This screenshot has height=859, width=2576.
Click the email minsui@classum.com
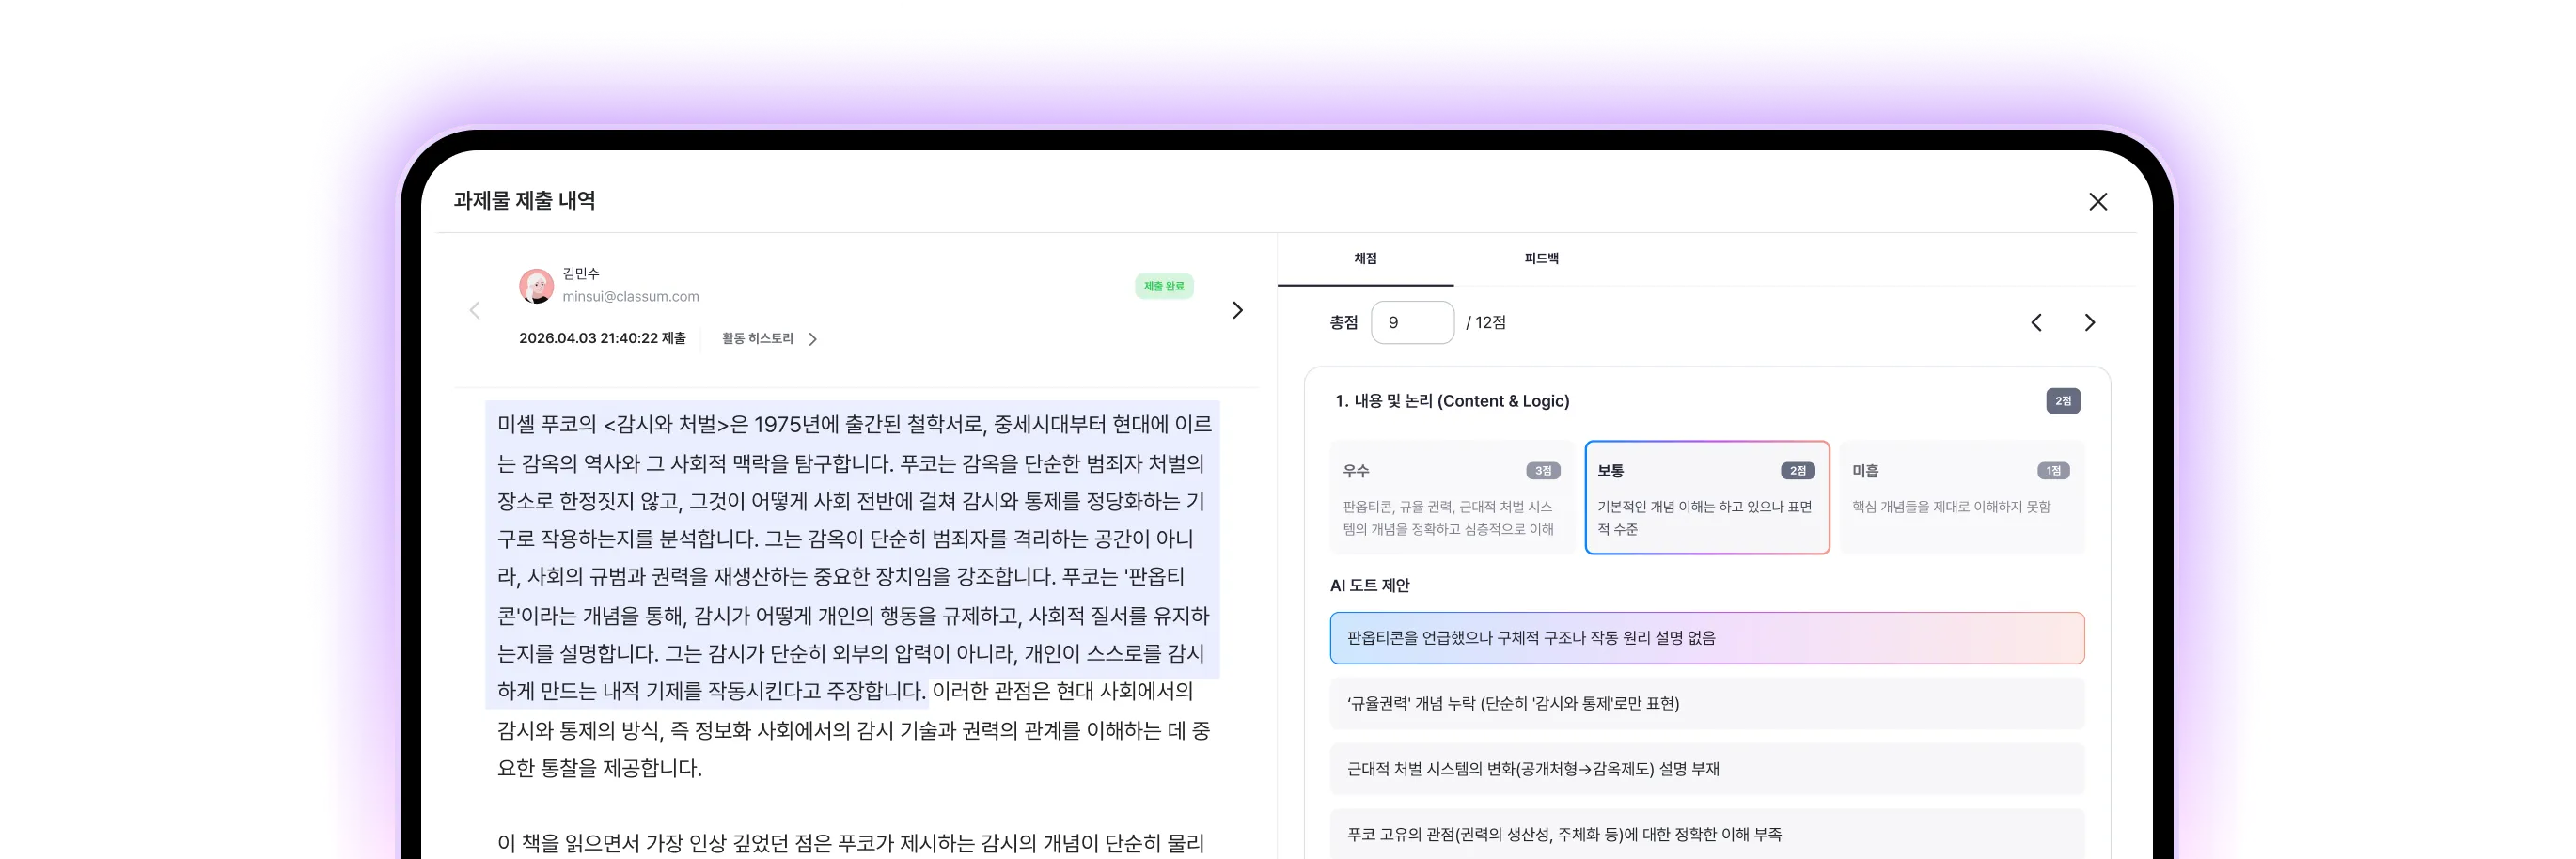tap(631, 297)
